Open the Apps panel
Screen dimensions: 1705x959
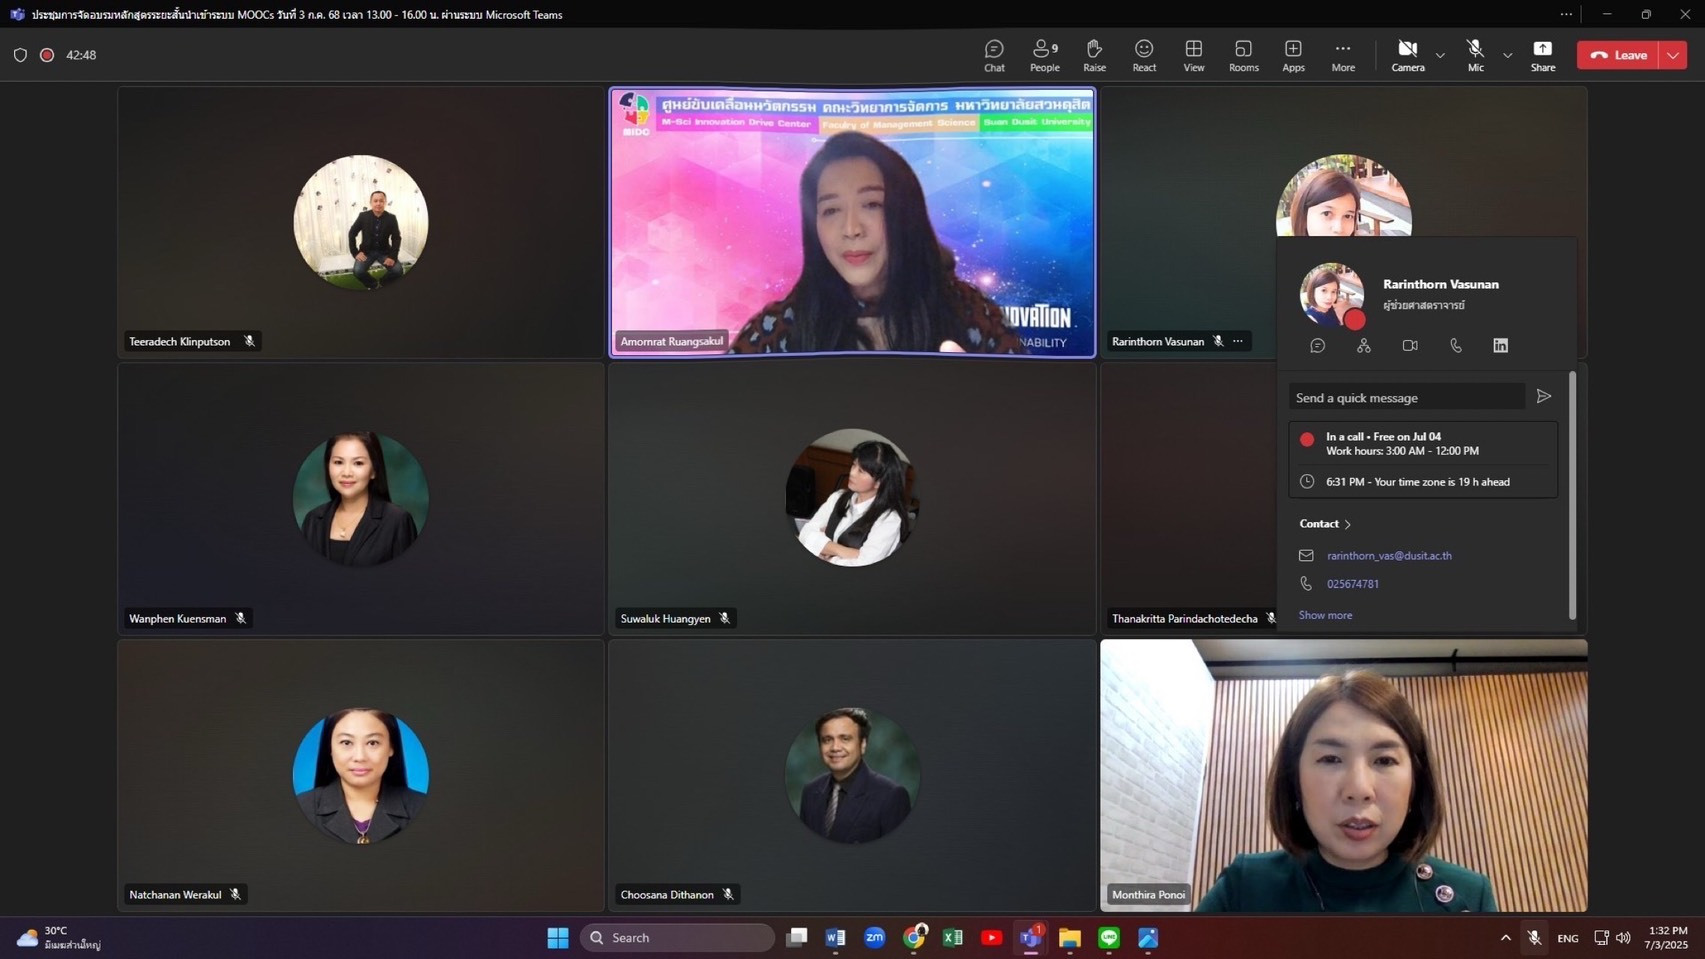(1293, 55)
